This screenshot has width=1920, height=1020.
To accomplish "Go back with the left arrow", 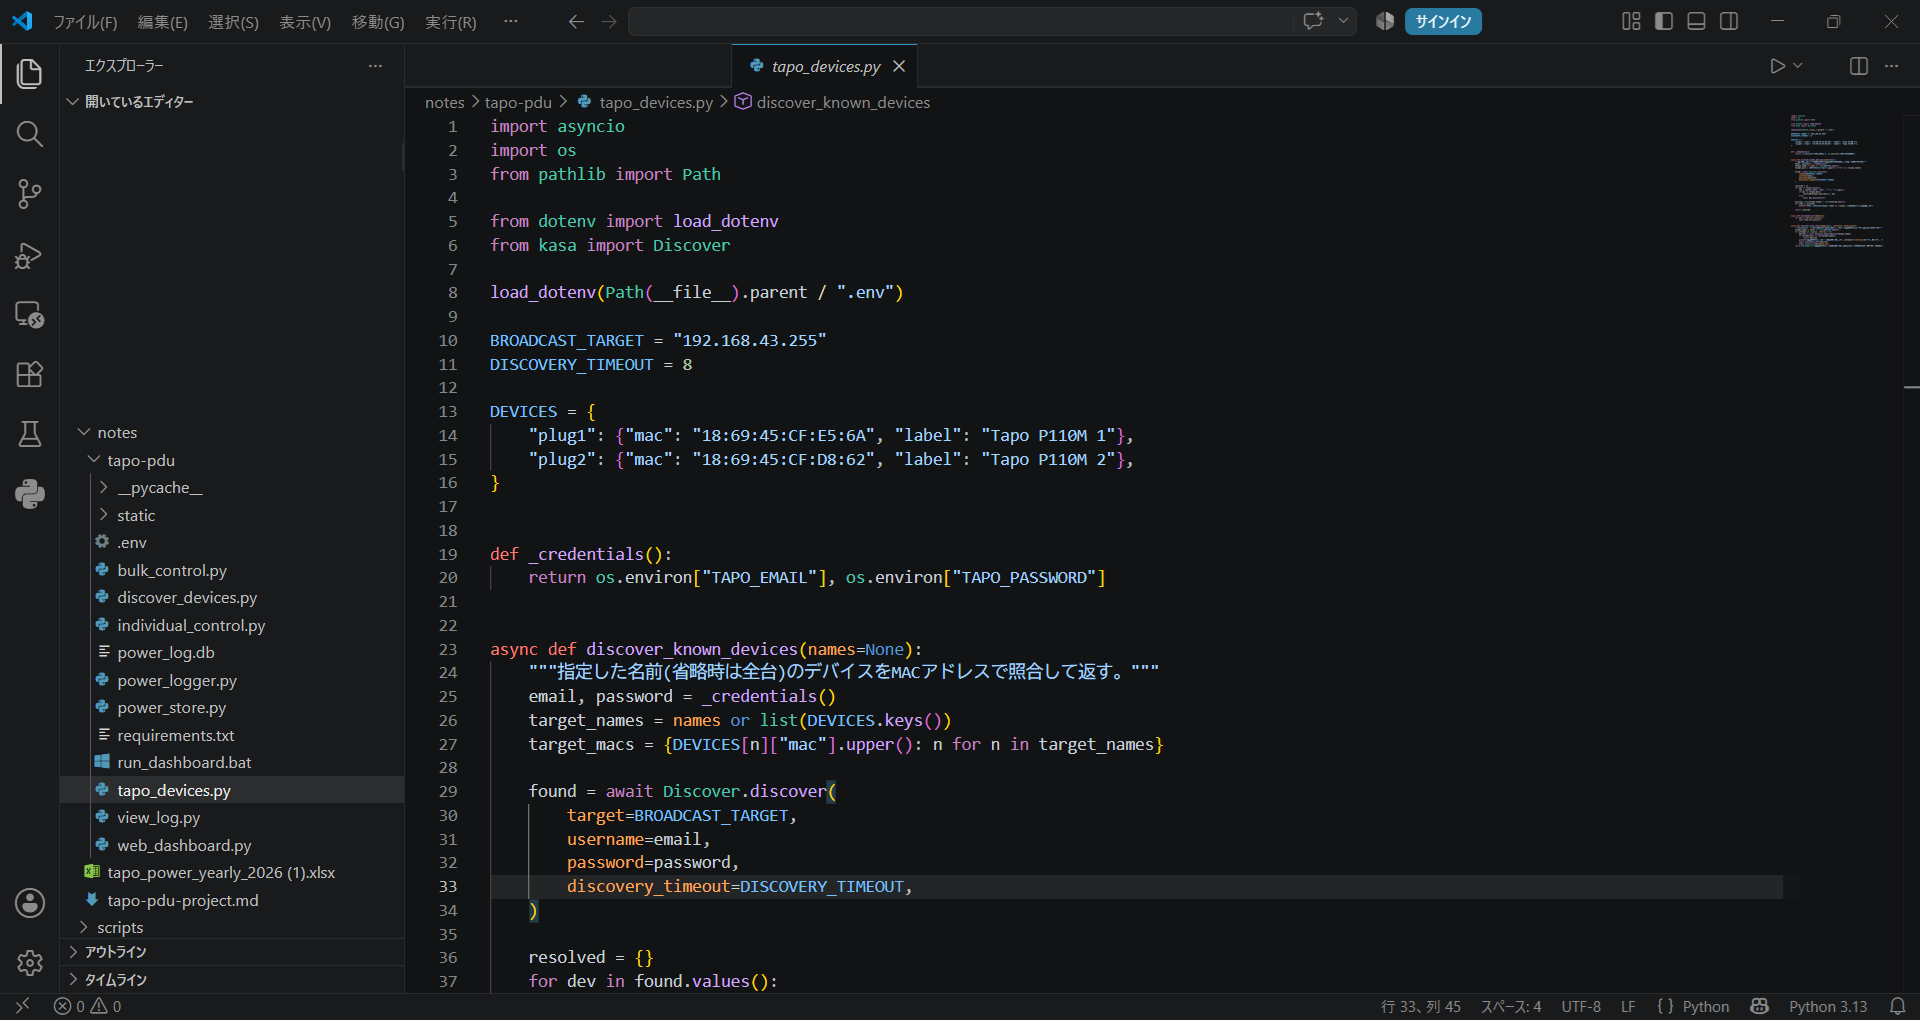I will [x=576, y=21].
